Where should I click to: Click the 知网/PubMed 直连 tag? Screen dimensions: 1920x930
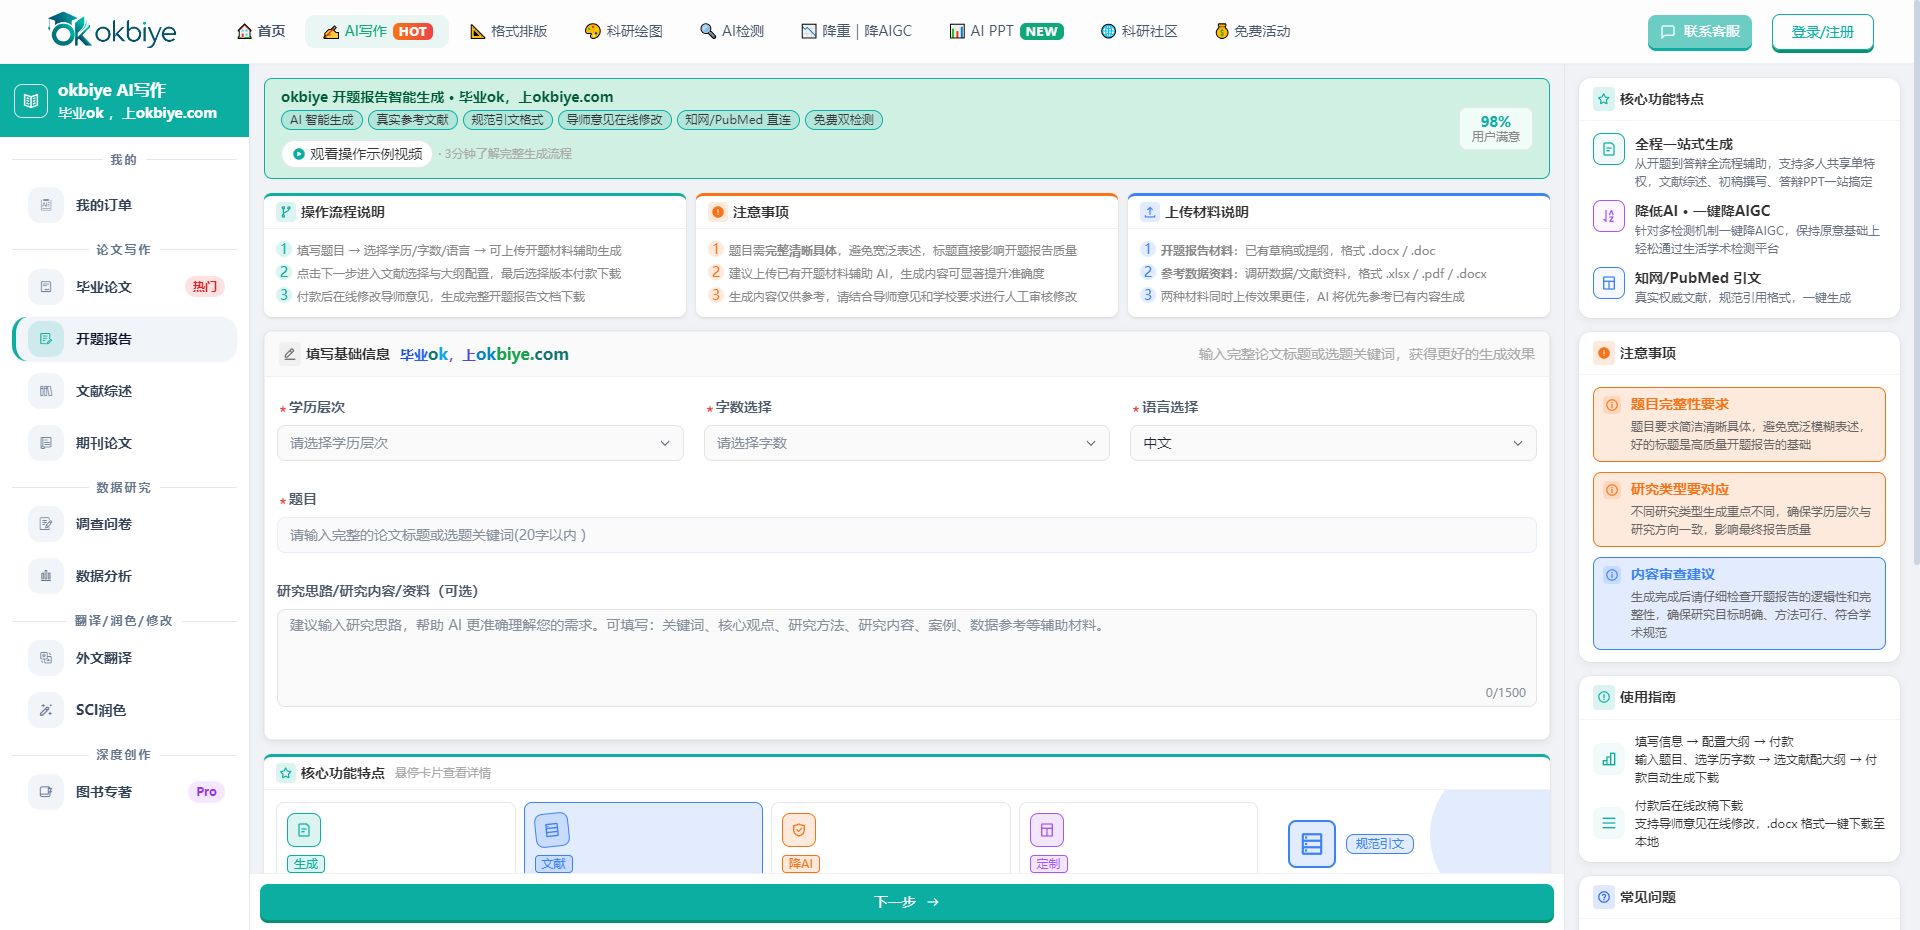tap(738, 120)
